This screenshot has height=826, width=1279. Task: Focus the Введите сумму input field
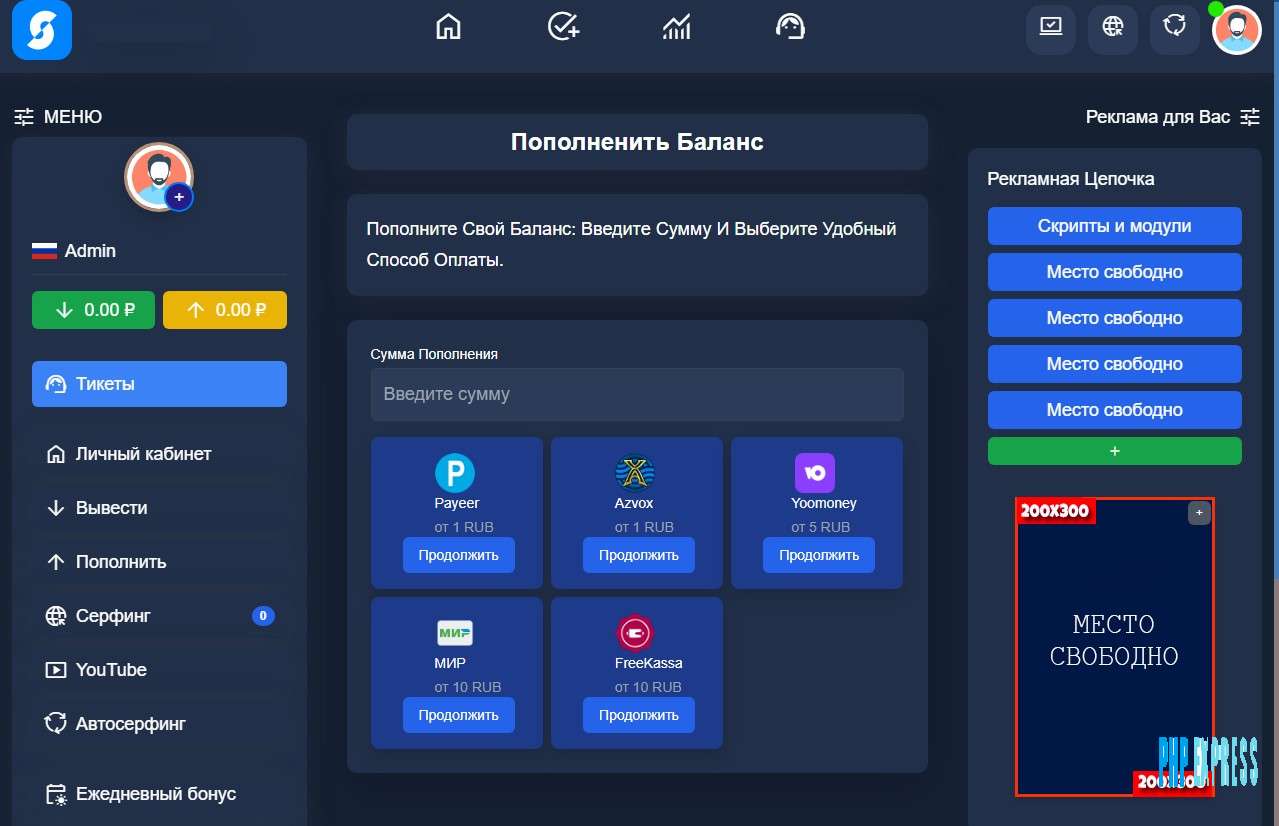637,394
